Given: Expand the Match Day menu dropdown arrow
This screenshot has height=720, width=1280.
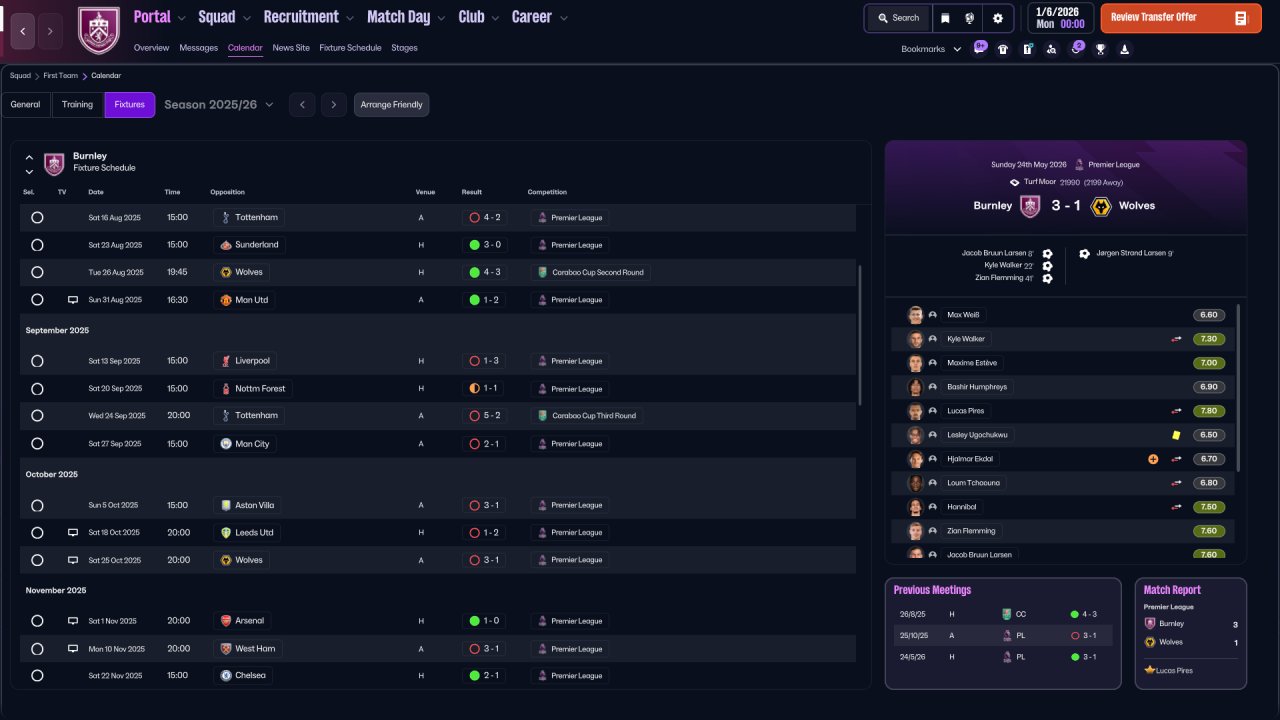Looking at the screenshot, I should pos(441,18).
